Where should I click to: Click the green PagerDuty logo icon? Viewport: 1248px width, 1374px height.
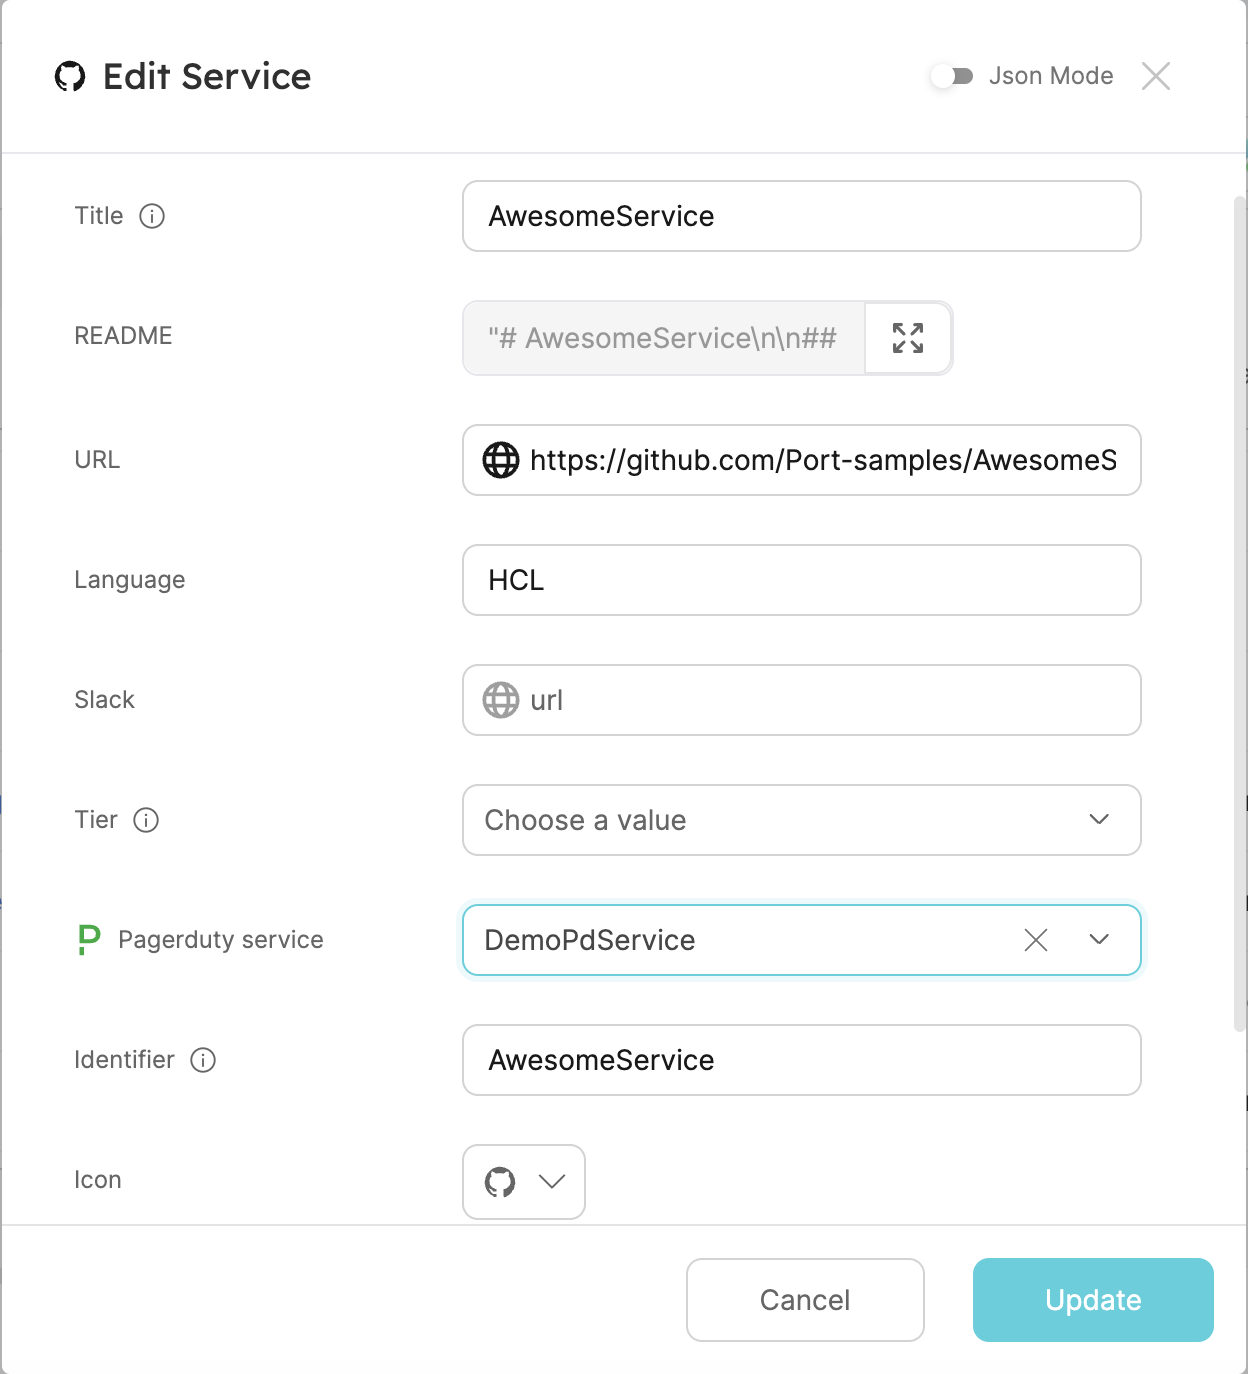(89, 939)
